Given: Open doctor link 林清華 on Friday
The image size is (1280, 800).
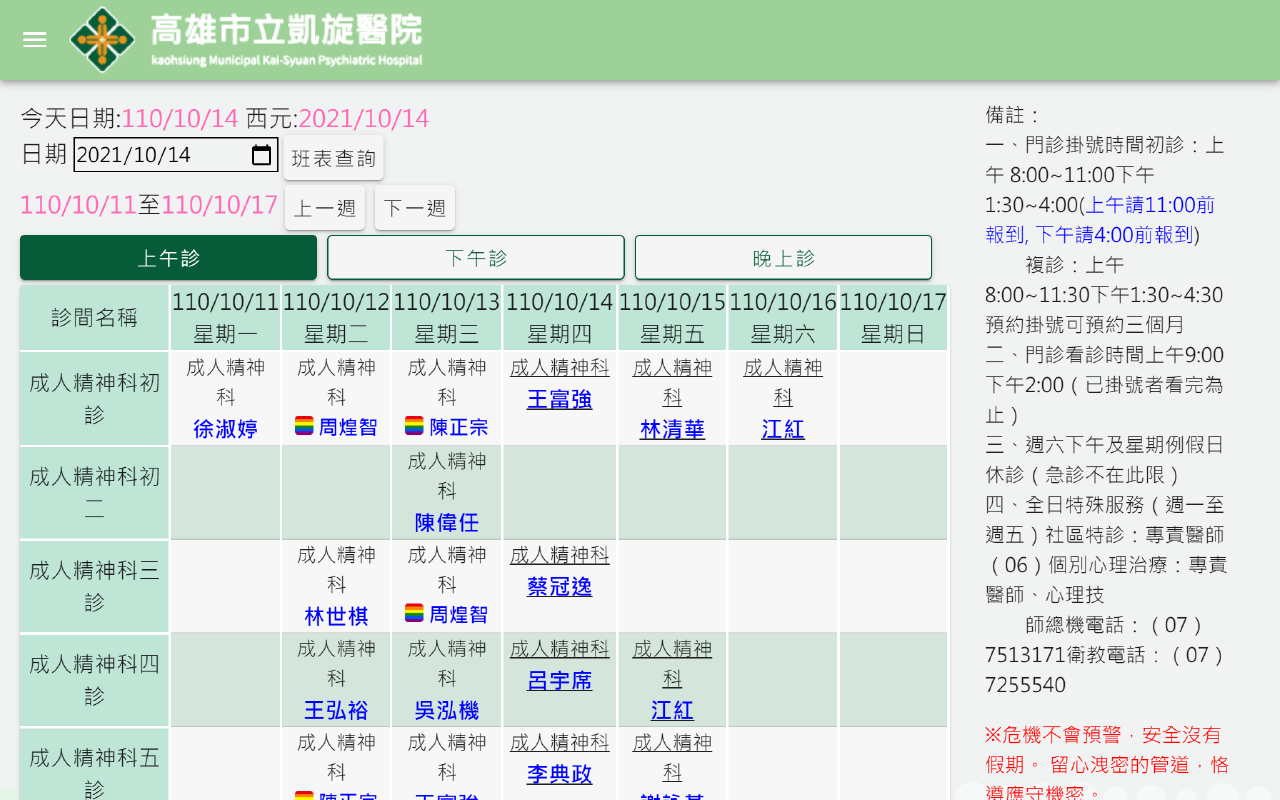Looking at the screenshot, I should click(672, 430).
